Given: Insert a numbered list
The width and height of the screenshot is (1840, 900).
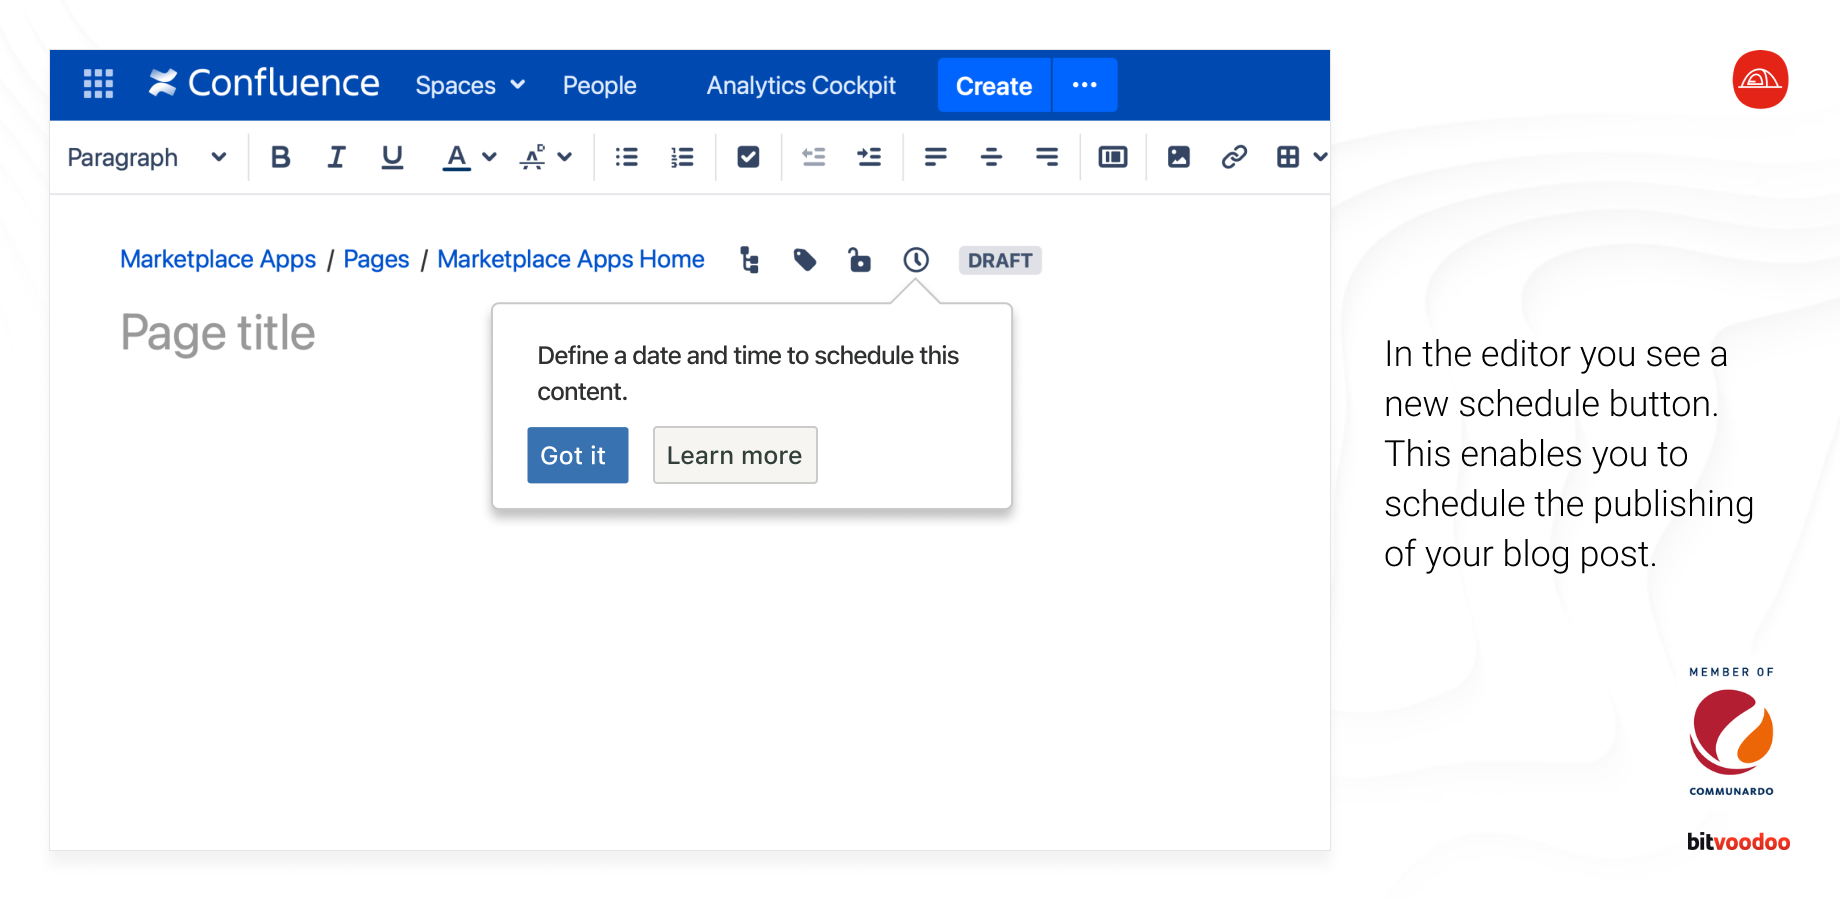Looking at the screenshot, I should [x=682, y=157].
